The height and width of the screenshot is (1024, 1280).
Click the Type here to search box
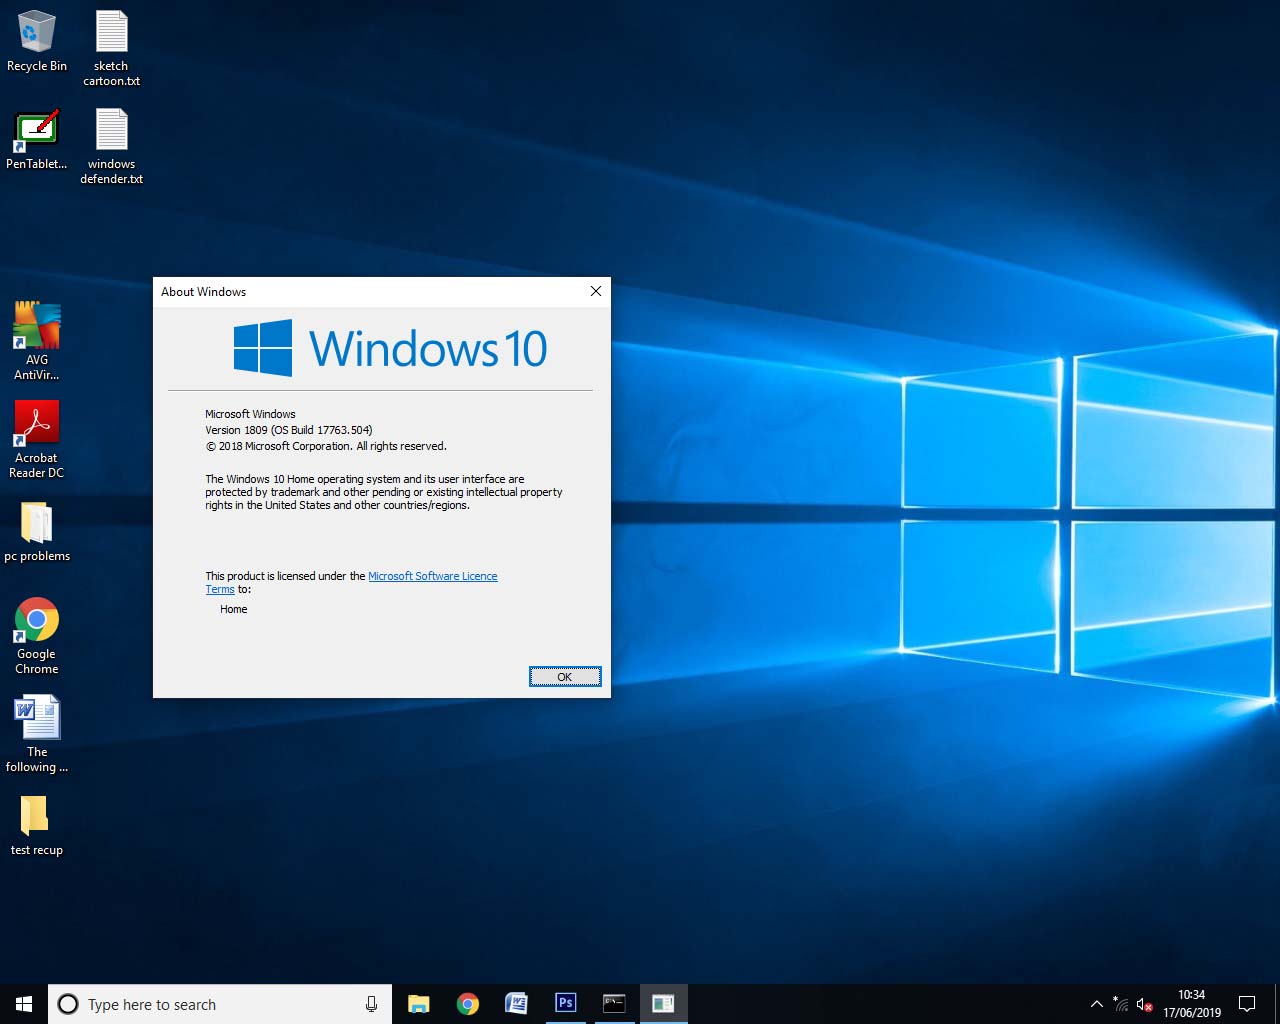220,1004
